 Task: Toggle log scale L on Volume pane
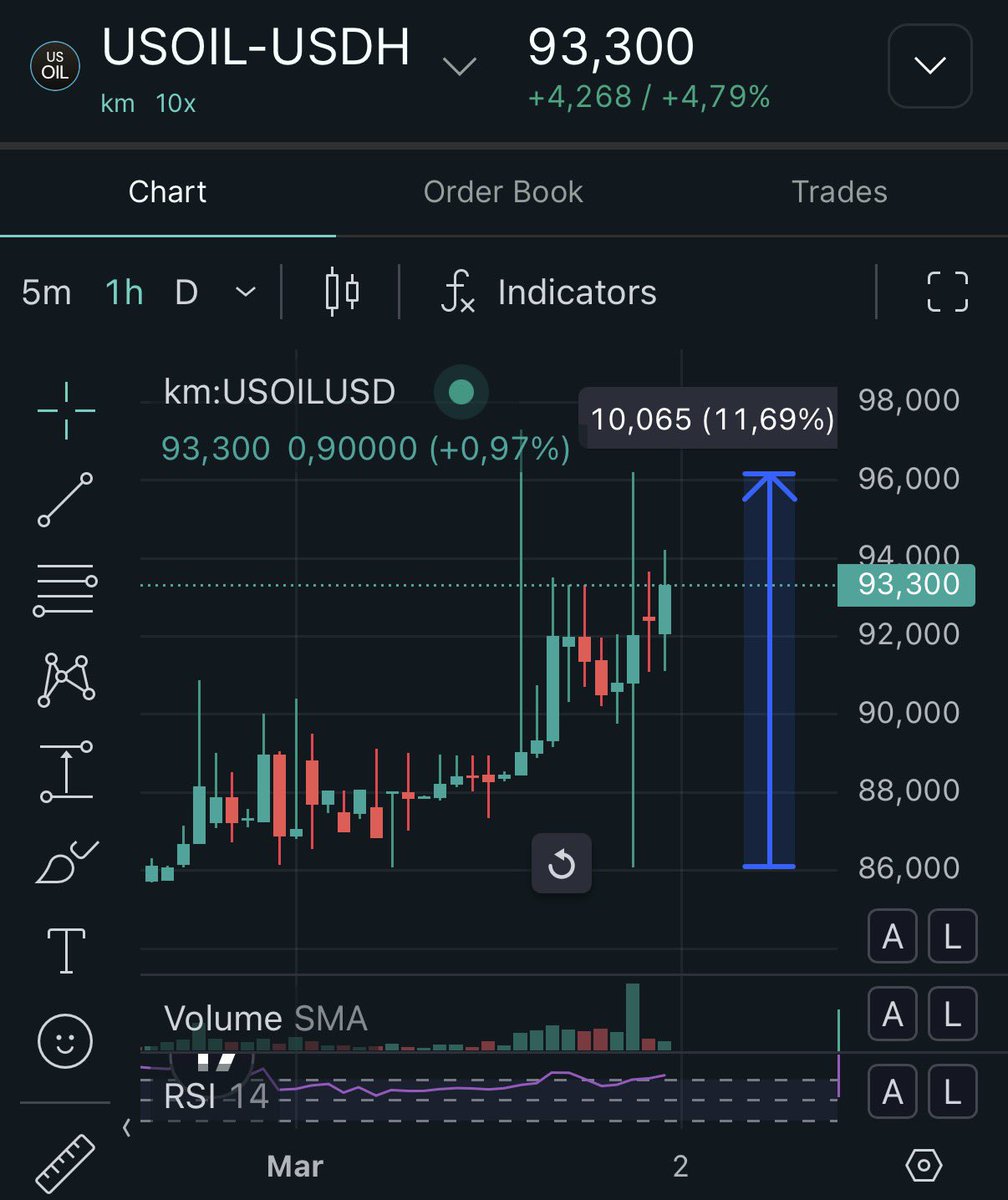pos(952,1016)
